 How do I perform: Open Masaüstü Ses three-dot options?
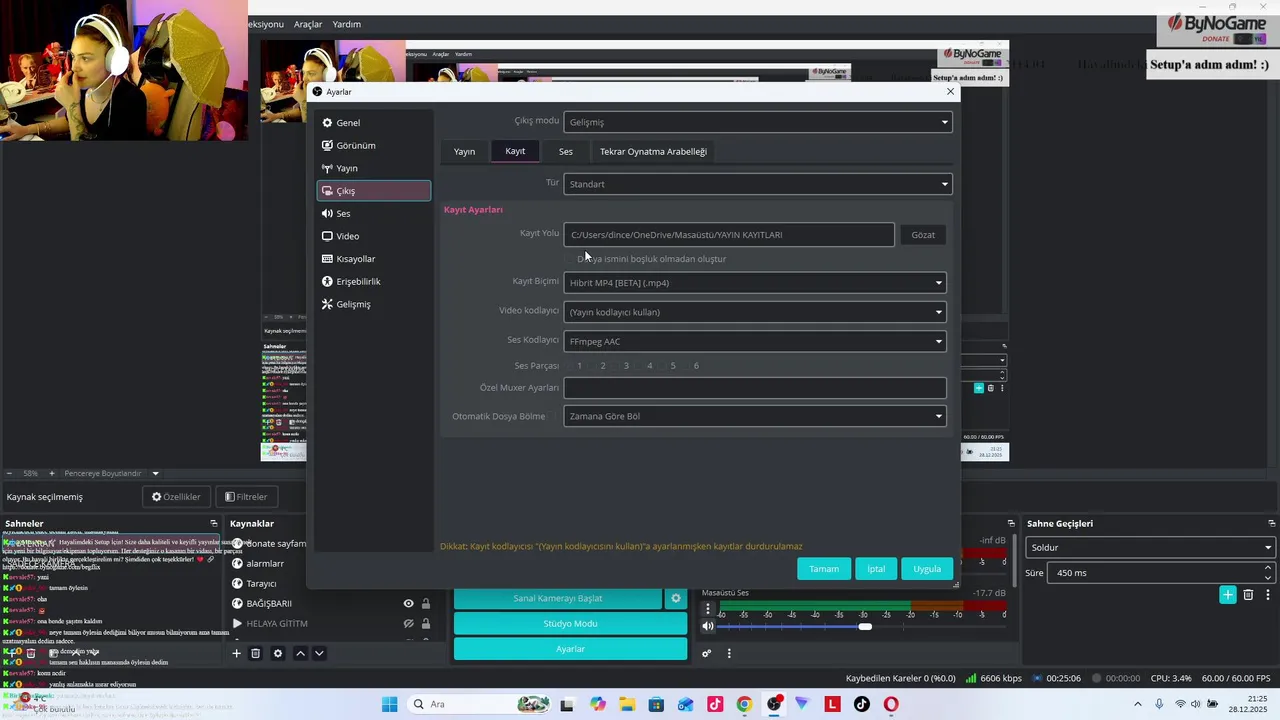[x=708, y=608]
